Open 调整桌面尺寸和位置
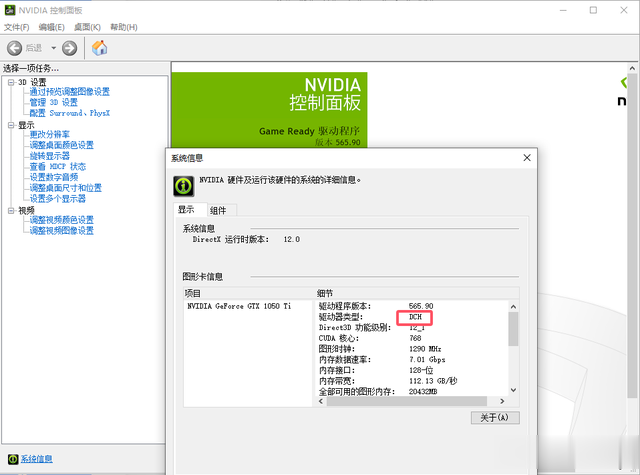 (66, 188)
